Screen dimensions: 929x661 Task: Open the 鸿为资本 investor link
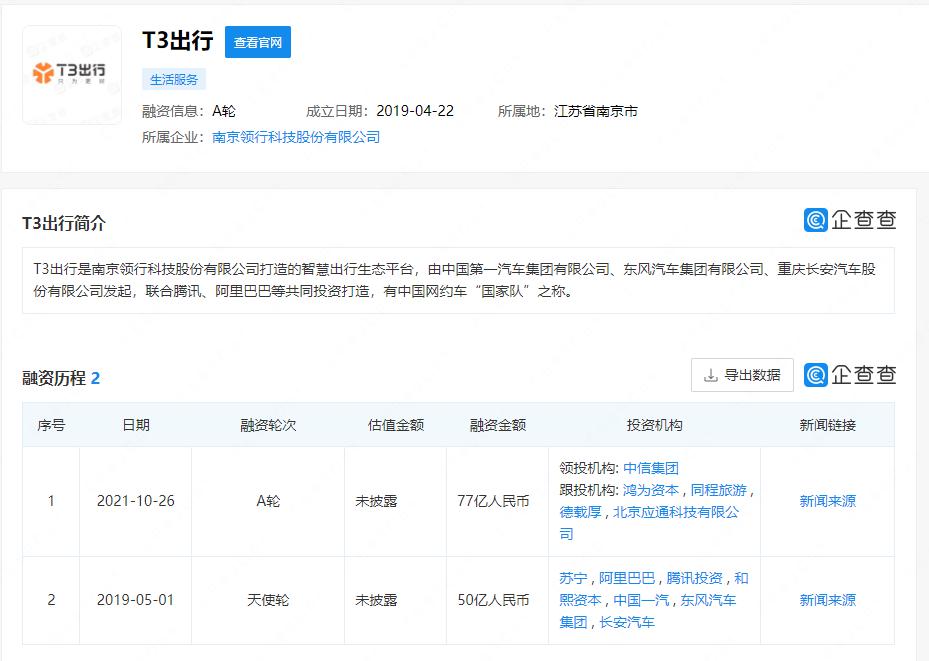point(651,490)
